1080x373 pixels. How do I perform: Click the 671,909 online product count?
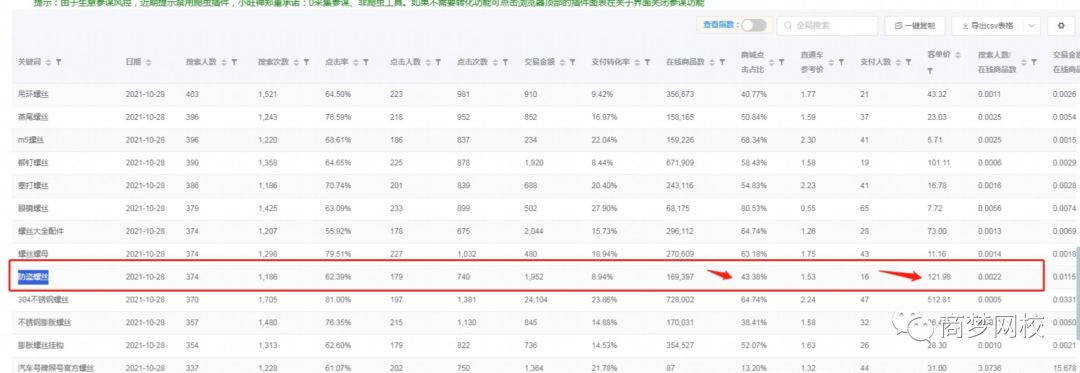pyautogui.click(x=680, y=162)
